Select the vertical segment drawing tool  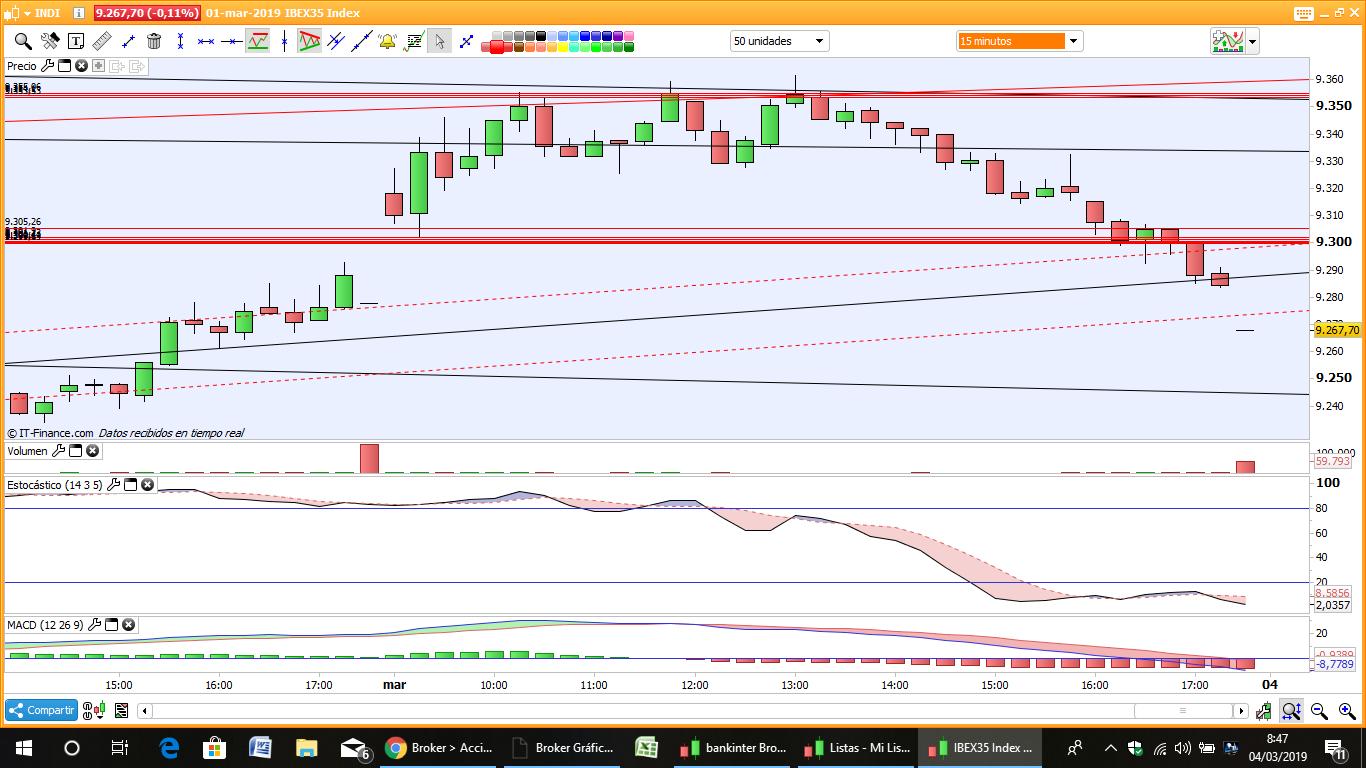click(x=180, y=41)
